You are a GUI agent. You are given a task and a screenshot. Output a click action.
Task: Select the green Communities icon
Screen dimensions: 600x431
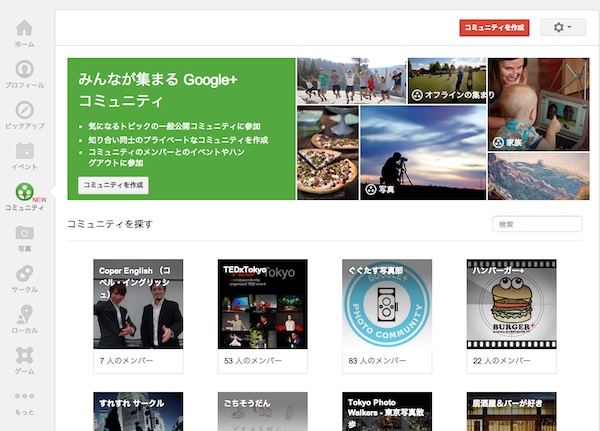point(25,192)
